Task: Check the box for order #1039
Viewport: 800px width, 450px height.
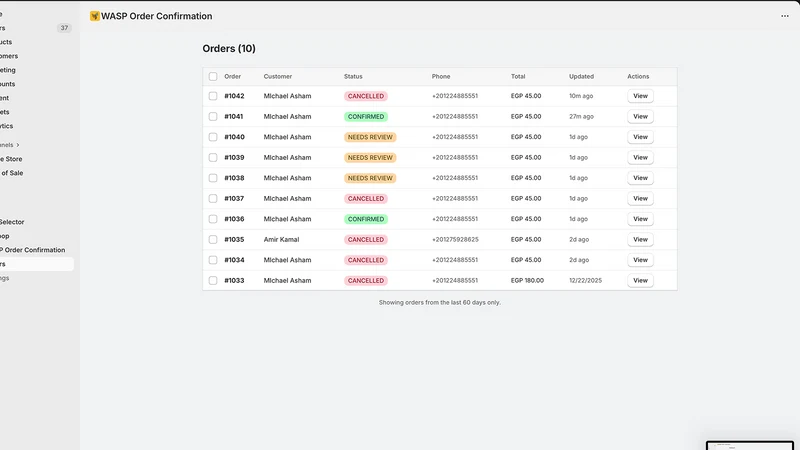Action: point(213,157)
